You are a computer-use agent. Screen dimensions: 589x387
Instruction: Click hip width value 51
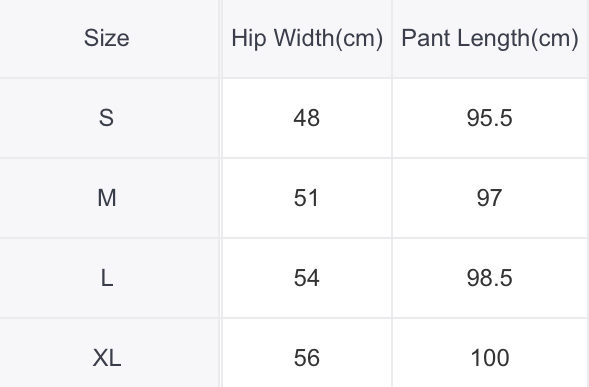(306, 198)
